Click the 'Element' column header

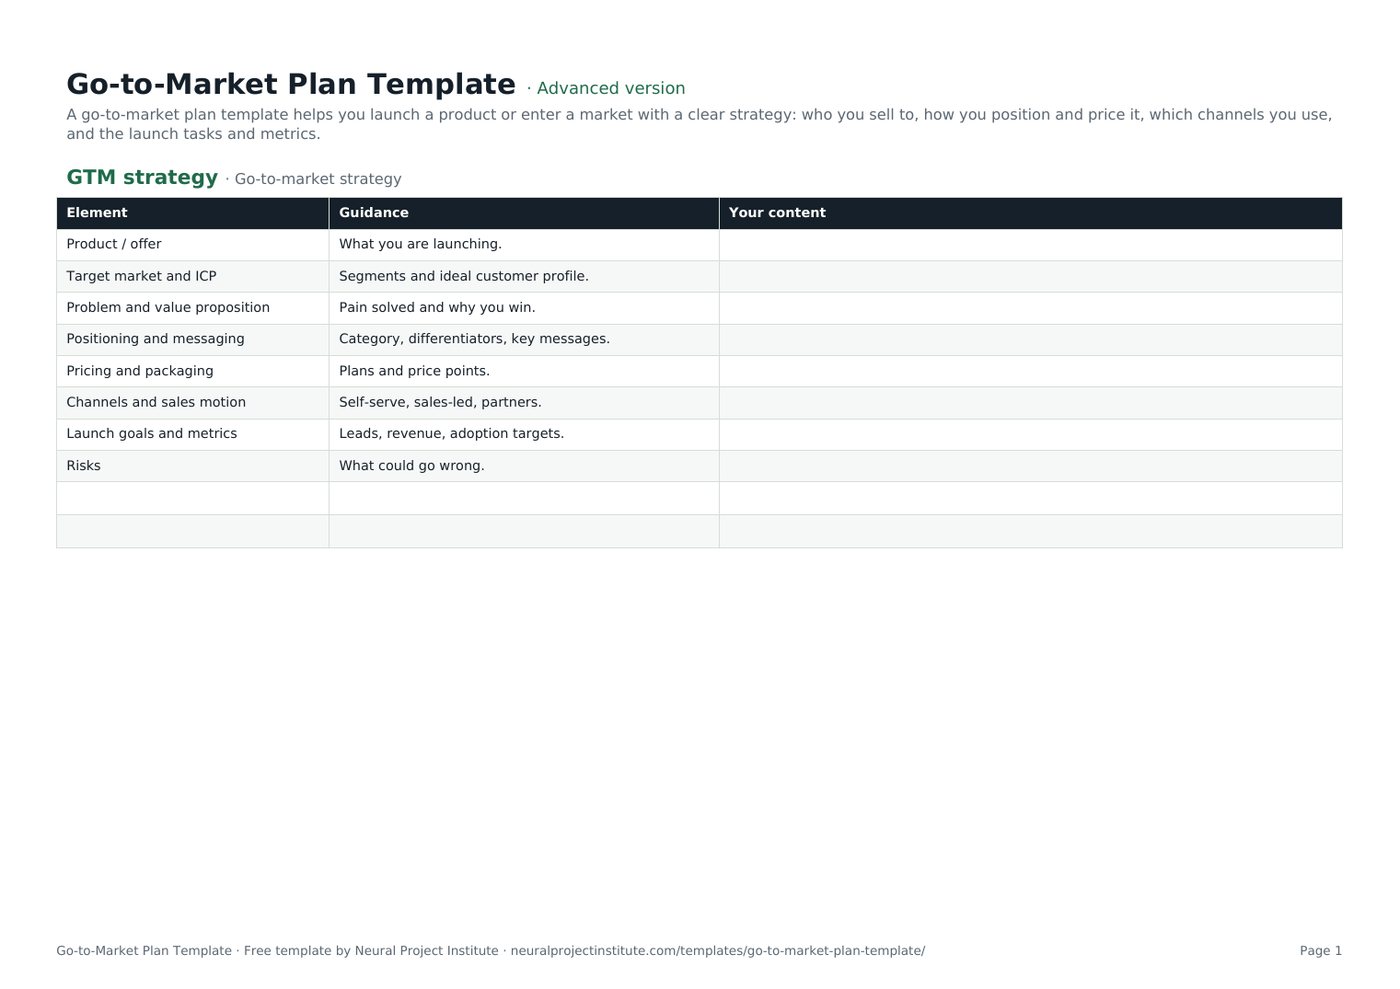pos(193,213)
